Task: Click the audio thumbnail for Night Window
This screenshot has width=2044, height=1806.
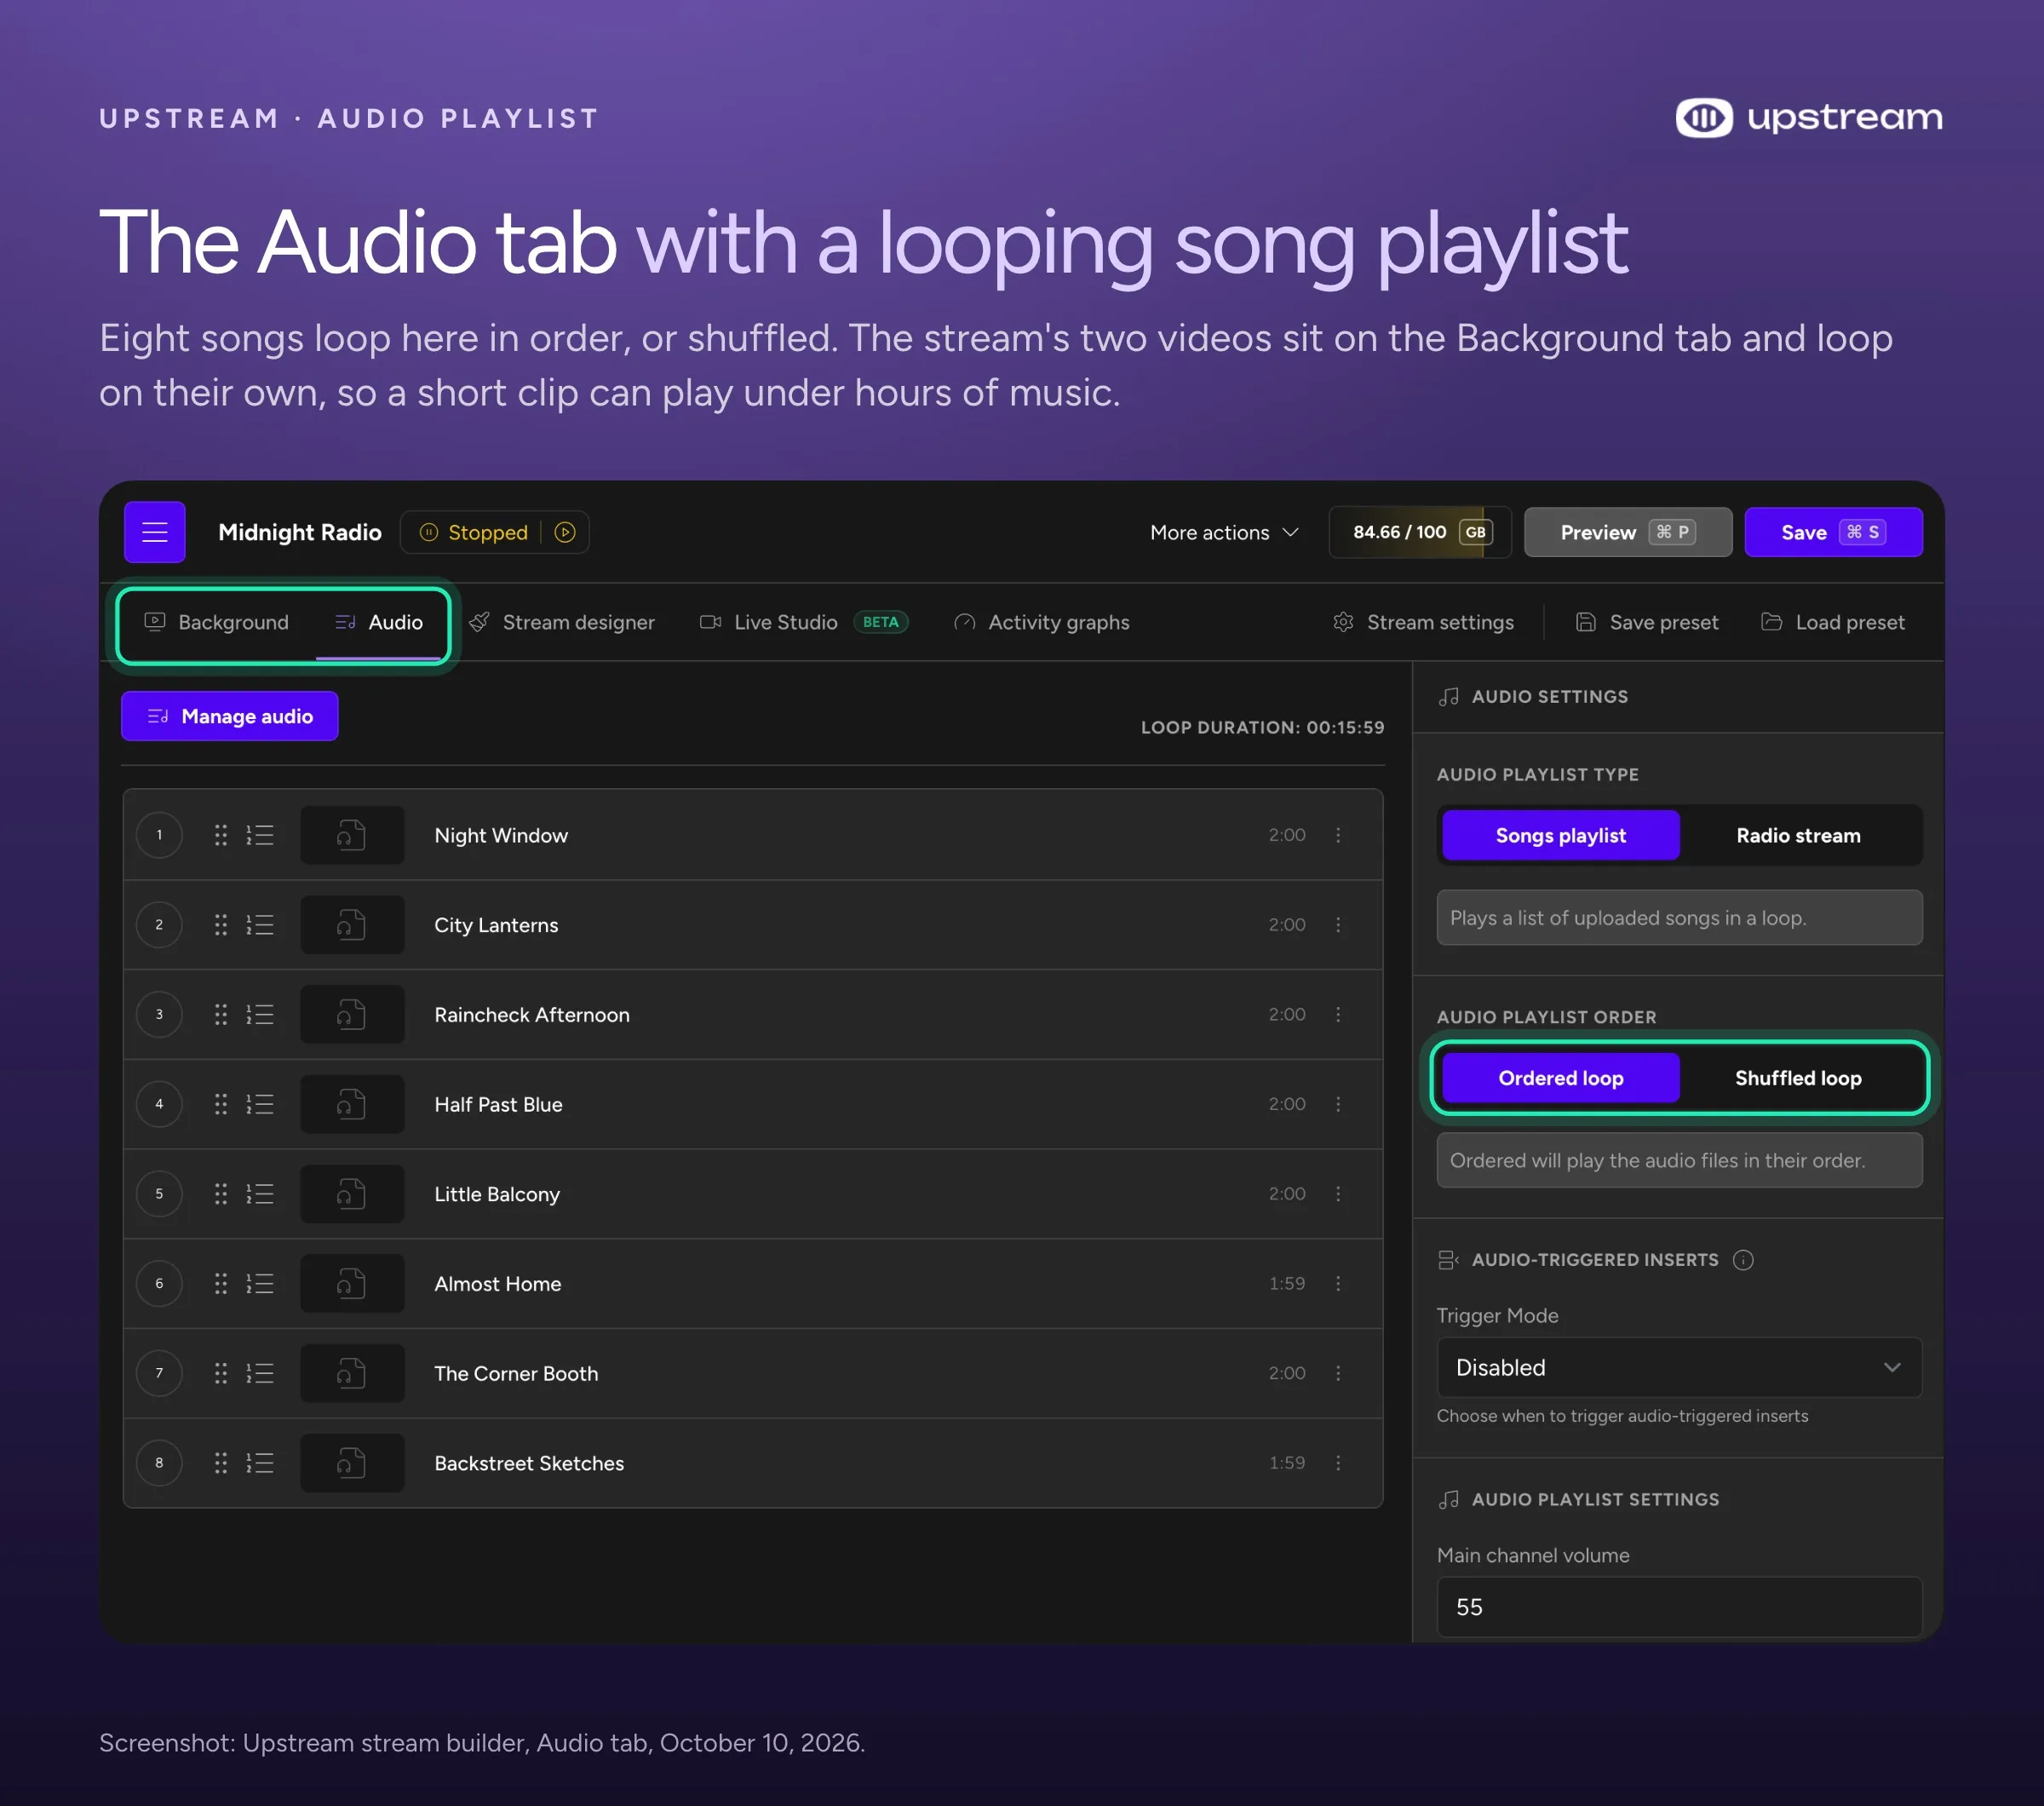Action: pos(352,835)
